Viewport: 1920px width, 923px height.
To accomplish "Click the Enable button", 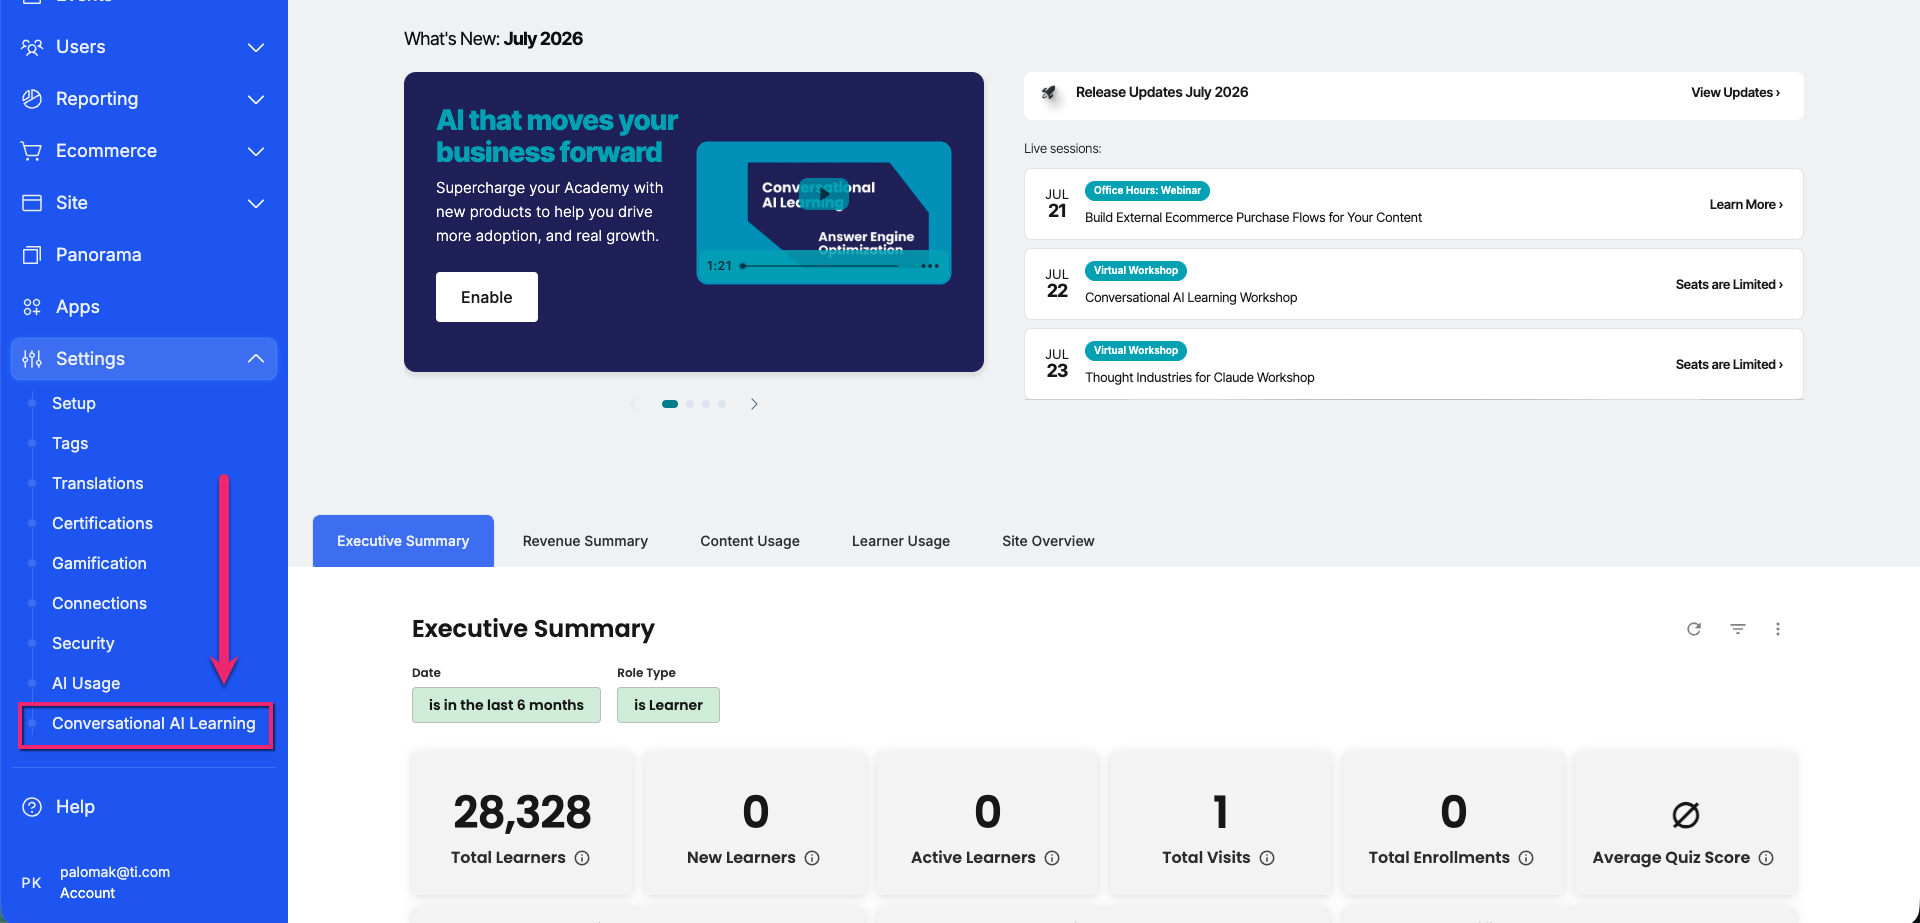I will (487, 297).
